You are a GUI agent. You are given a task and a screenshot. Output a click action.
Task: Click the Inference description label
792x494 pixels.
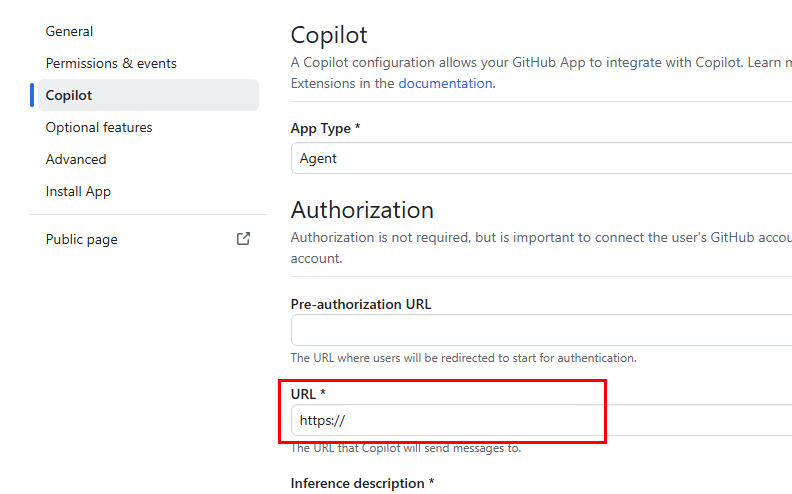362,483
